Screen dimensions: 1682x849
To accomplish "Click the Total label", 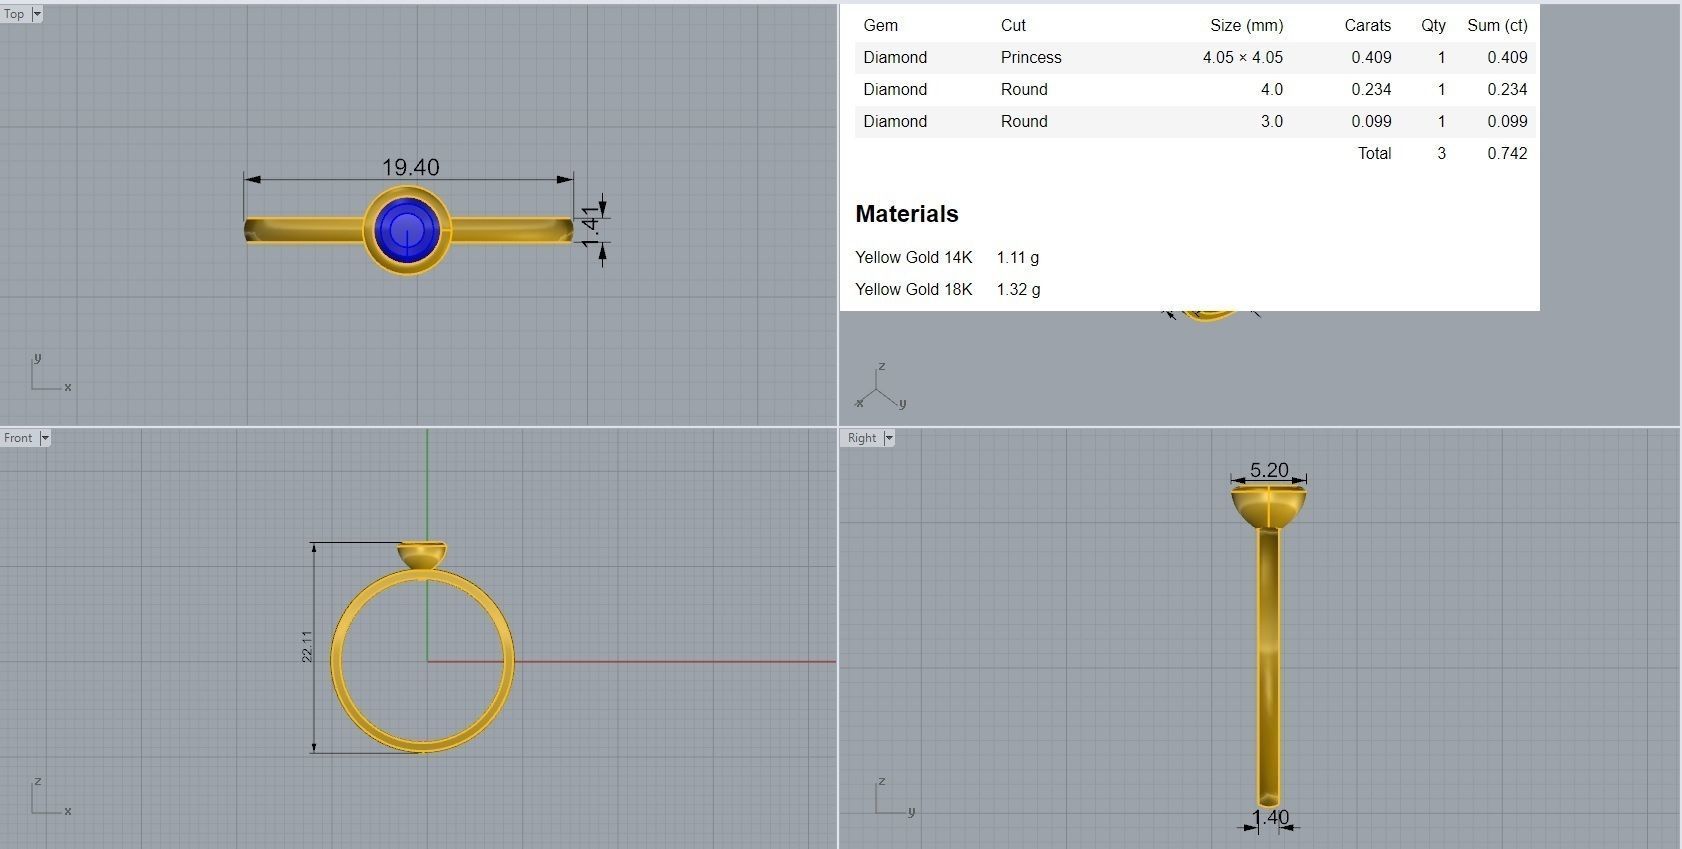I will (1374, 154).
